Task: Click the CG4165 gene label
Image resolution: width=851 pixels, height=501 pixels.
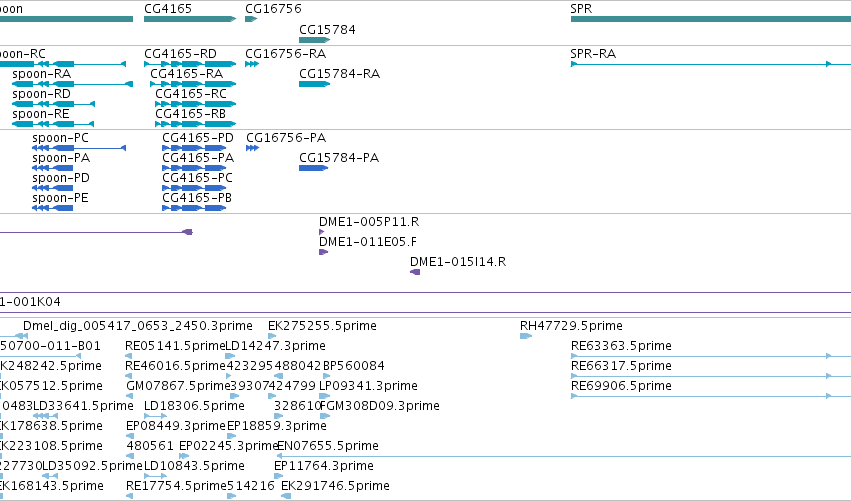Action: click(168, 9)
